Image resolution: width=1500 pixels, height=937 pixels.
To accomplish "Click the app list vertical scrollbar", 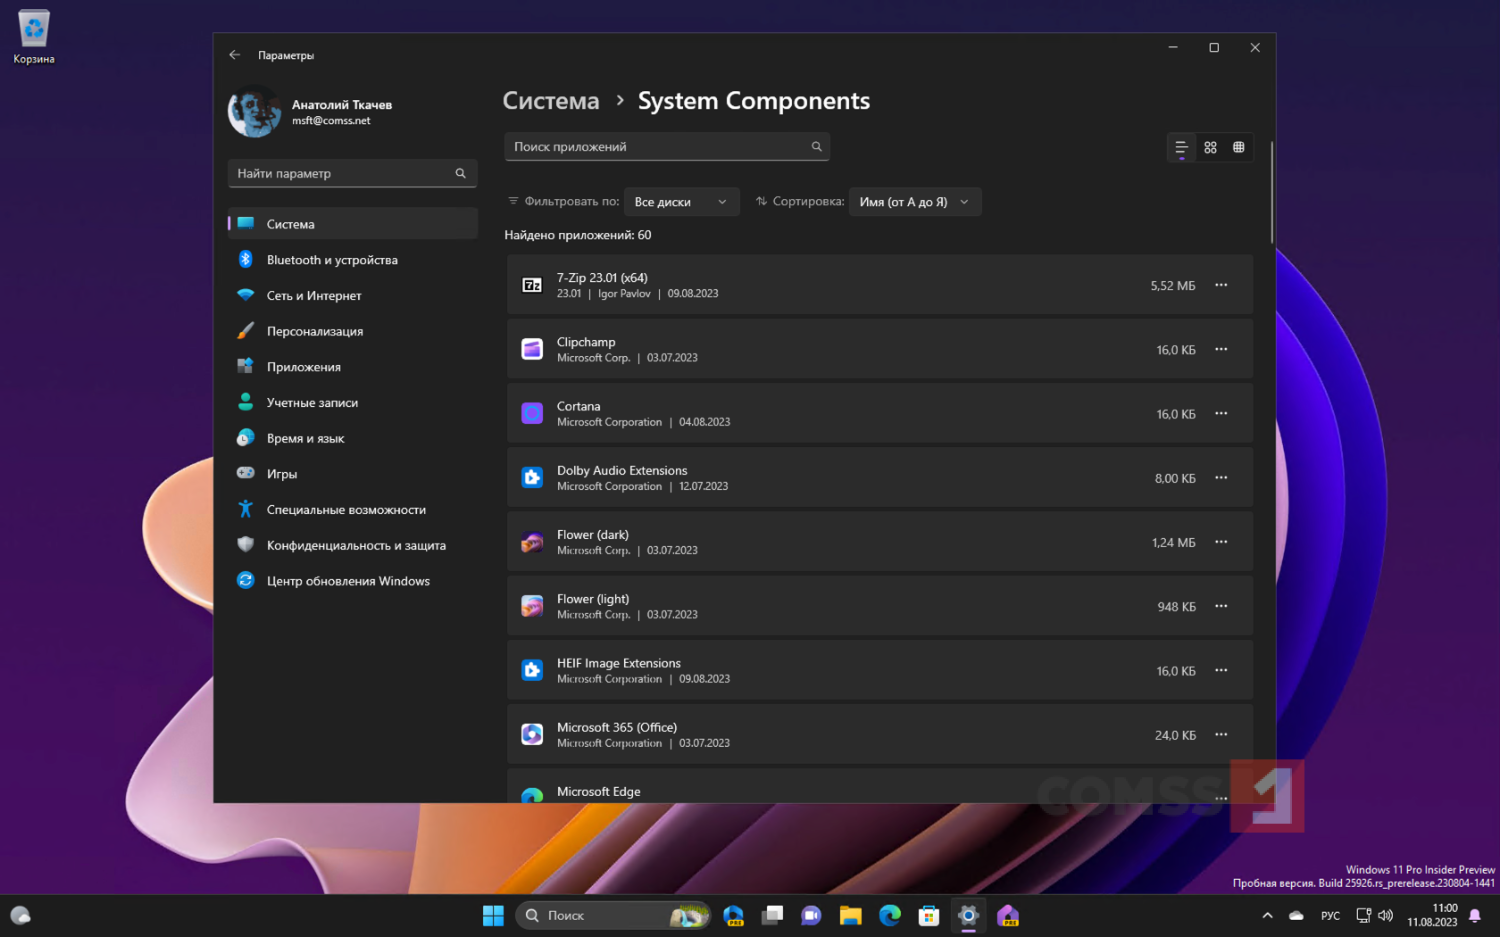I will click(1271, 192).
